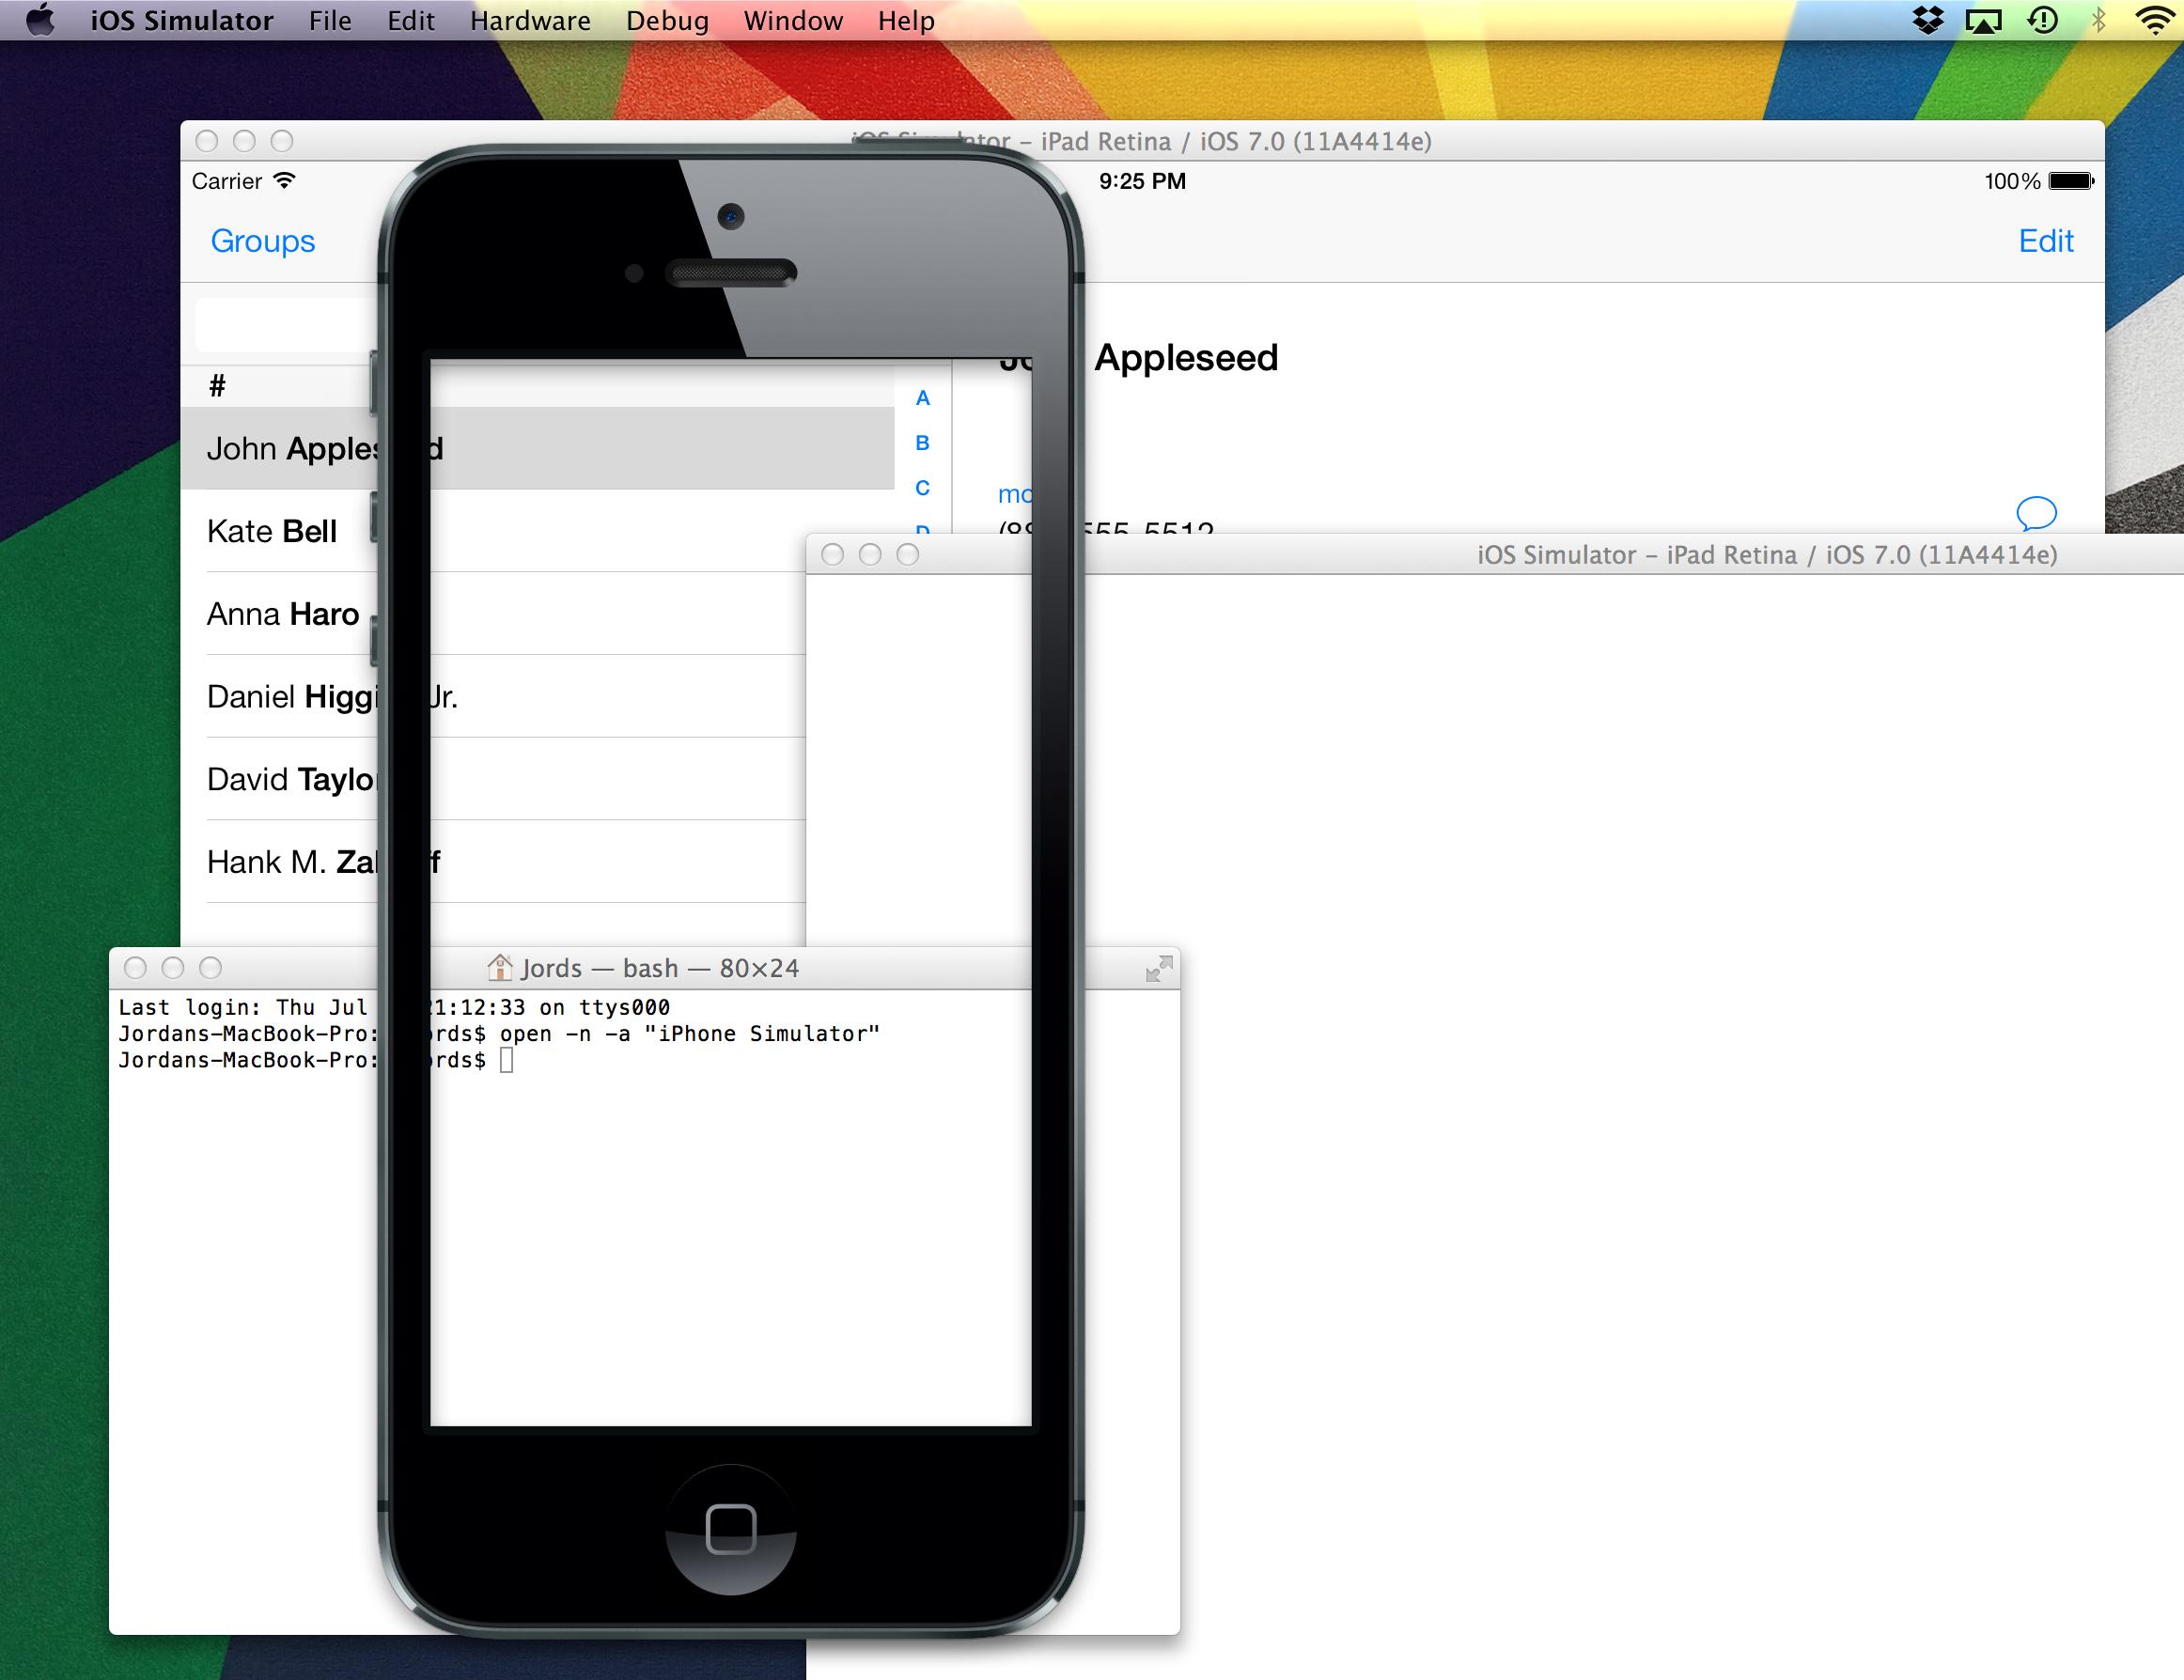
Task: Open the Window menu
Action: [x=793, y=20]
